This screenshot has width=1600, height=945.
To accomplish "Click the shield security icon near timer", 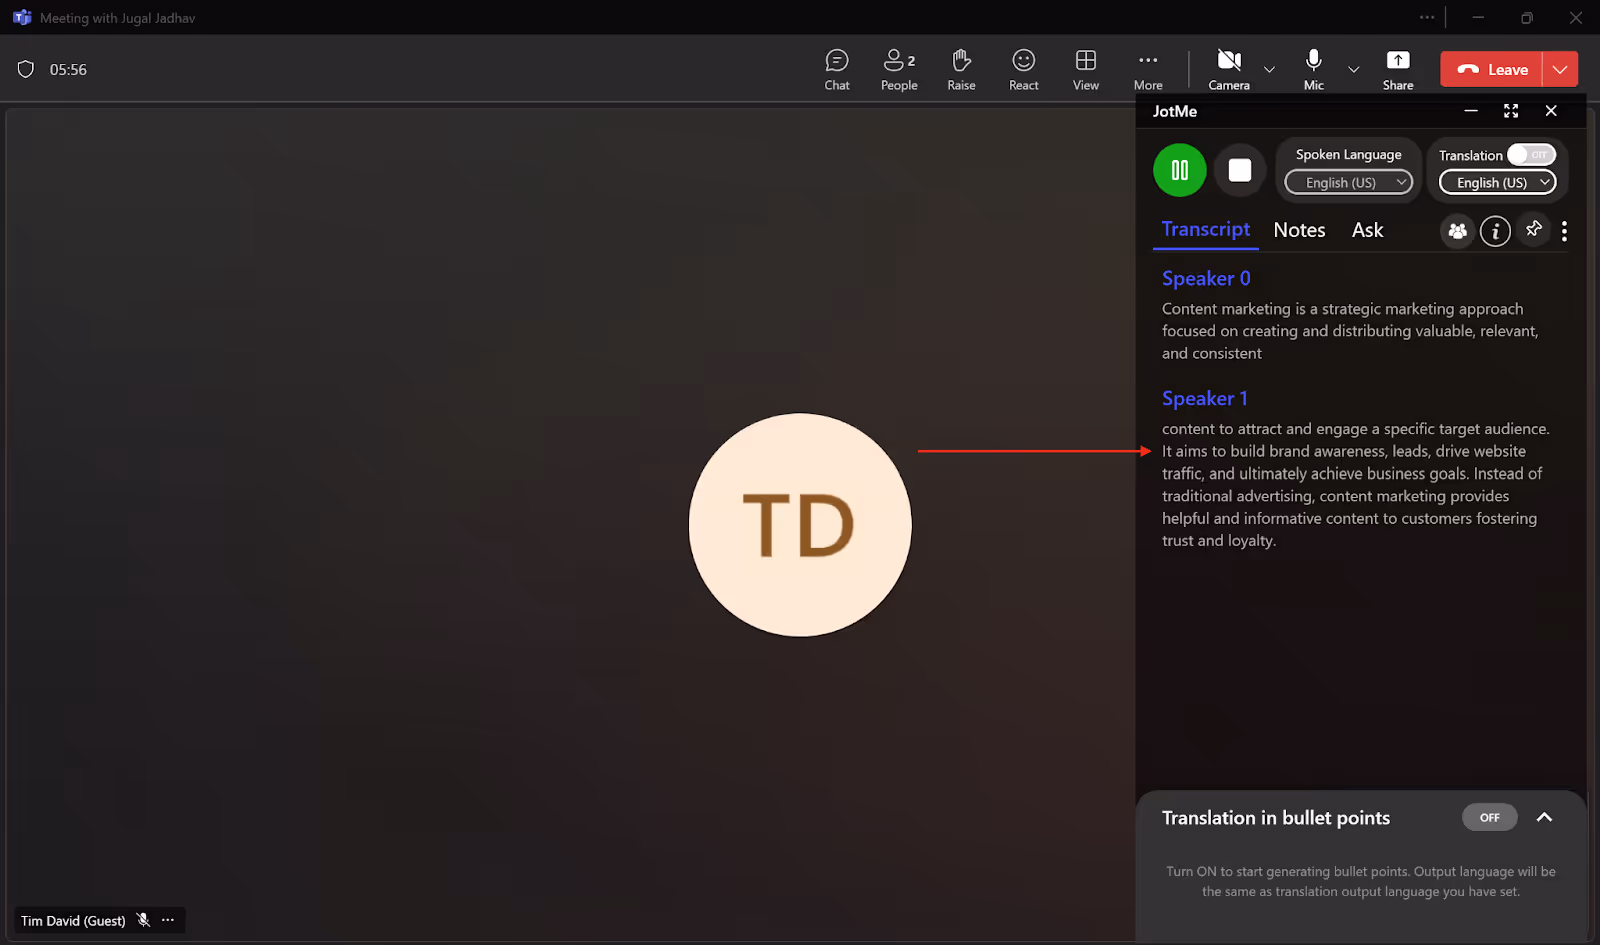I will 26,69.
